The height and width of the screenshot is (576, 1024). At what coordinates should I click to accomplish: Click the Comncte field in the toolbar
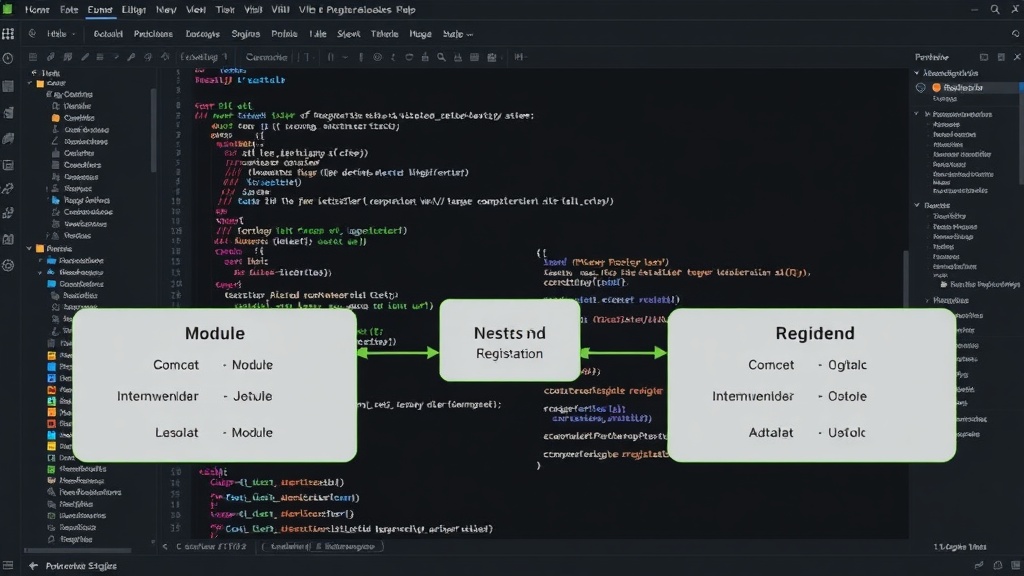[266, 57]
